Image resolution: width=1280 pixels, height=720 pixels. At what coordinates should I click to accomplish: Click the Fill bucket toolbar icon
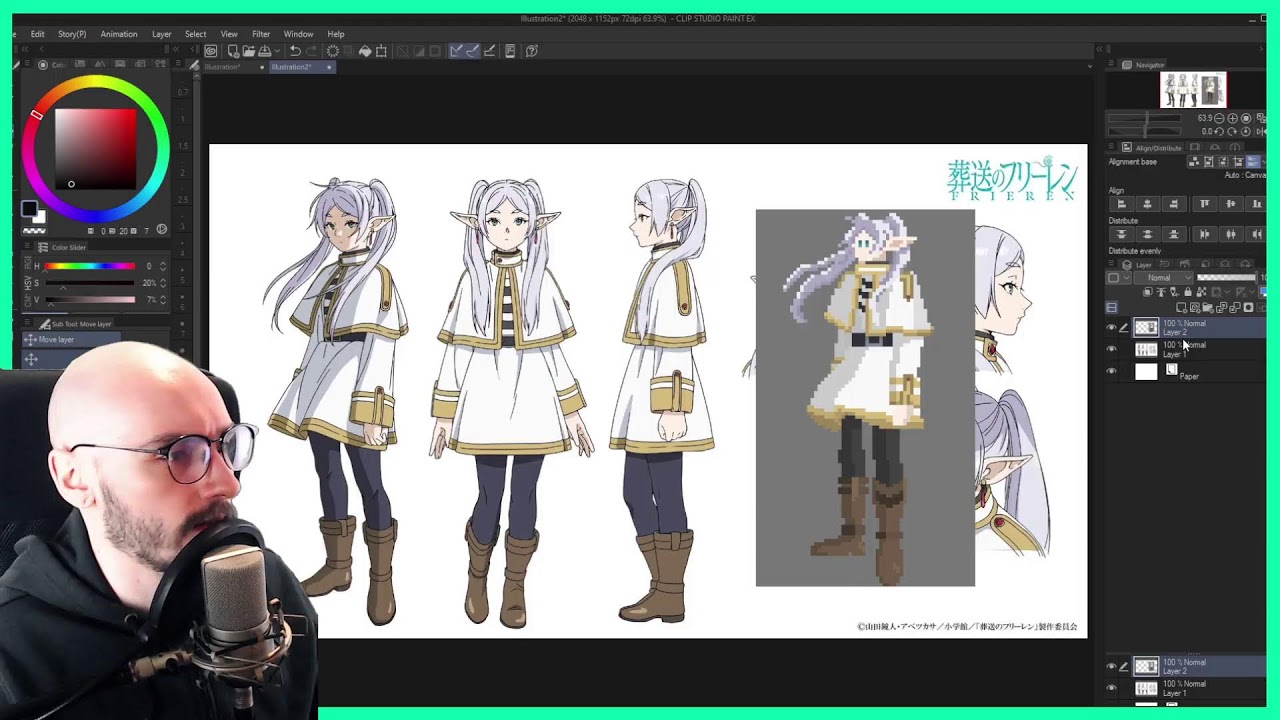pyautogui.click(x=365, y=51)
